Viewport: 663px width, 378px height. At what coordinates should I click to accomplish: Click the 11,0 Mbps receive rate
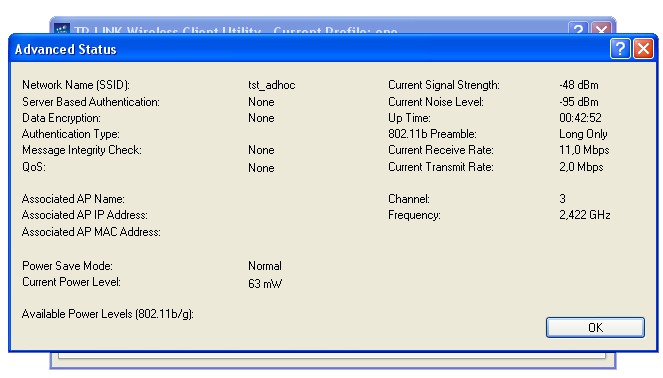tap(584, 150)
